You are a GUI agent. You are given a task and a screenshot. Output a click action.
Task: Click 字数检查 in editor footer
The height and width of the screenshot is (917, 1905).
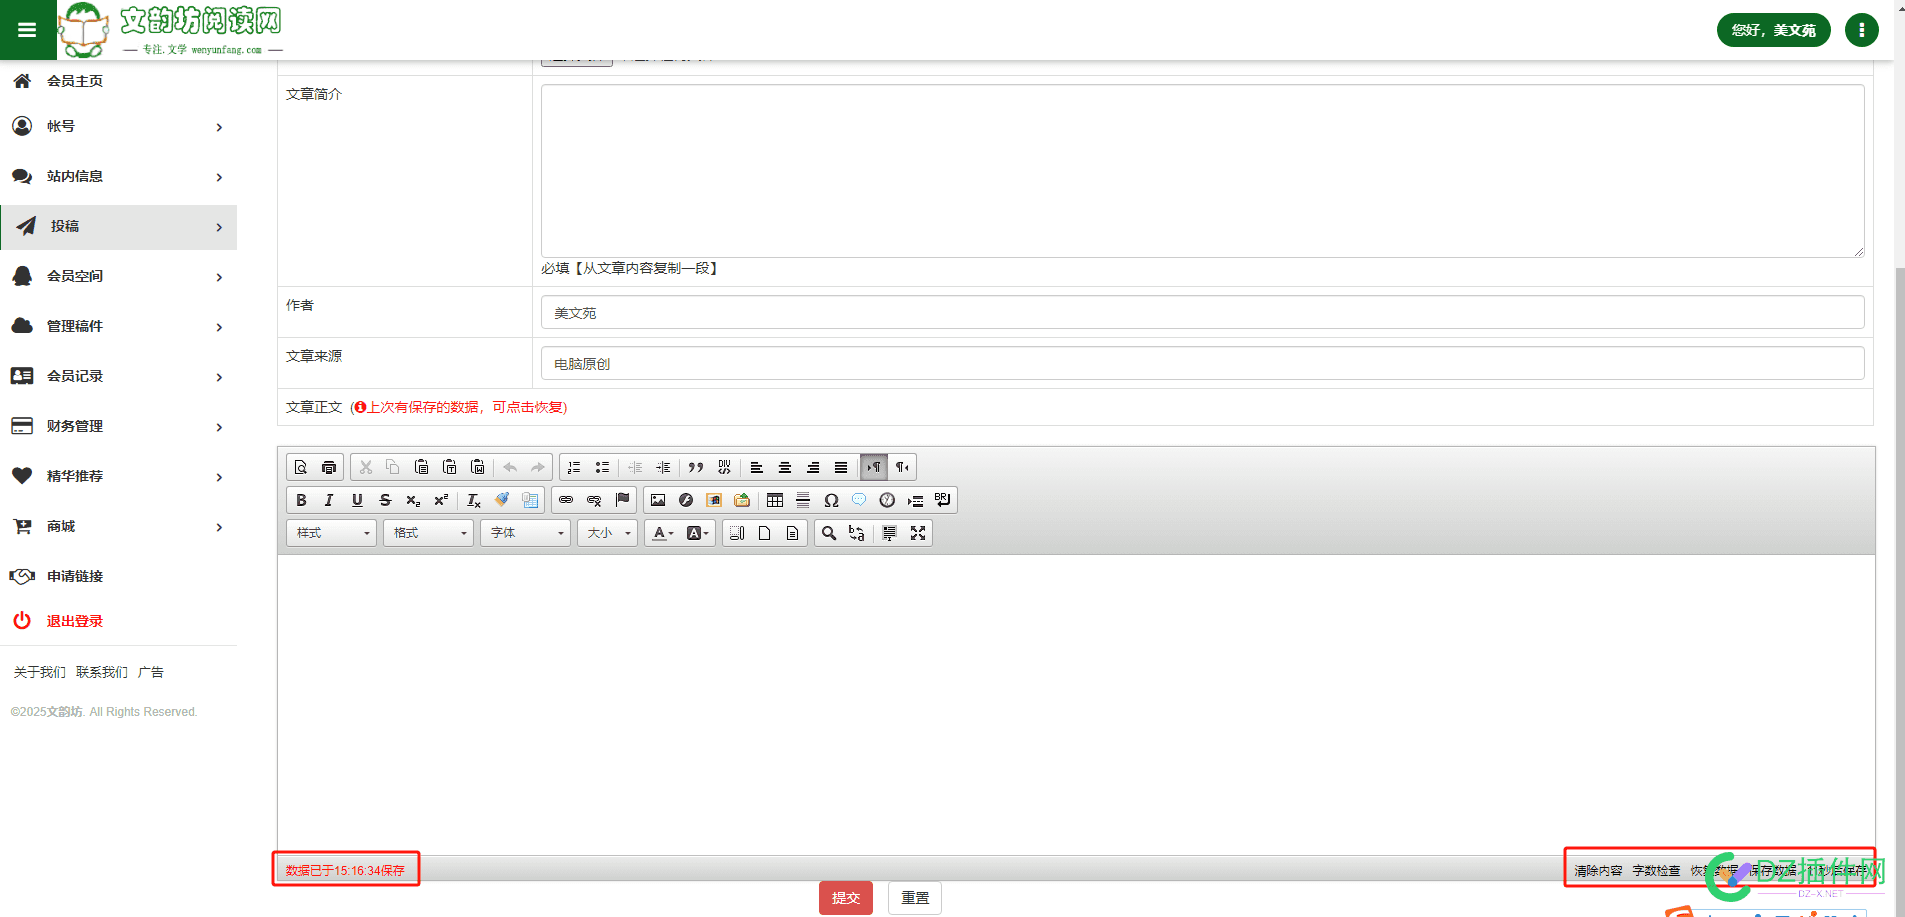(x=1656, y=871)
